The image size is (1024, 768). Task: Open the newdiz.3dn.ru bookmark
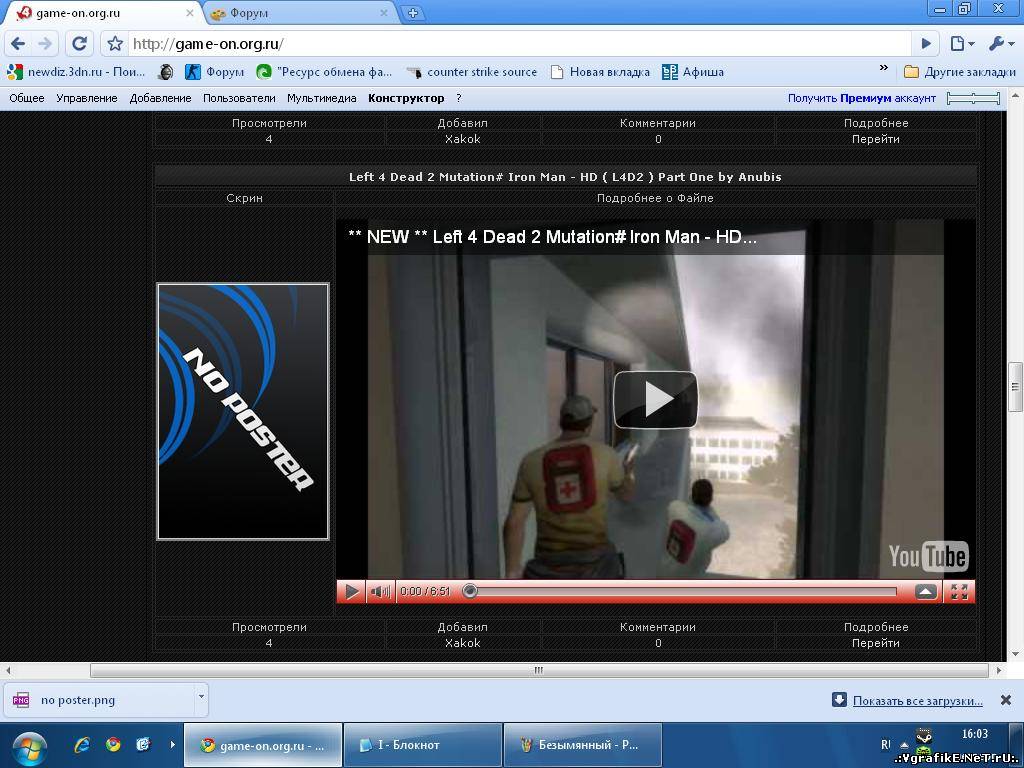coord(76,72)
